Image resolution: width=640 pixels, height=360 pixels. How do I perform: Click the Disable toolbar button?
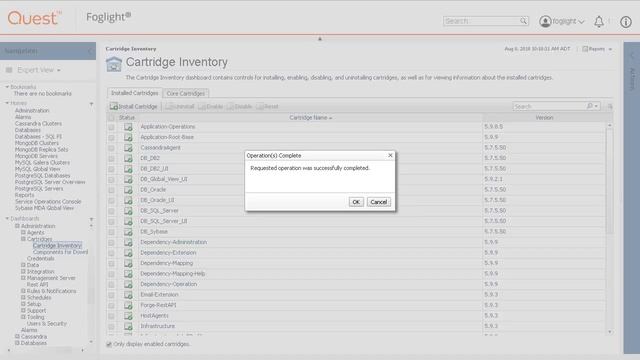pos(240,107)
